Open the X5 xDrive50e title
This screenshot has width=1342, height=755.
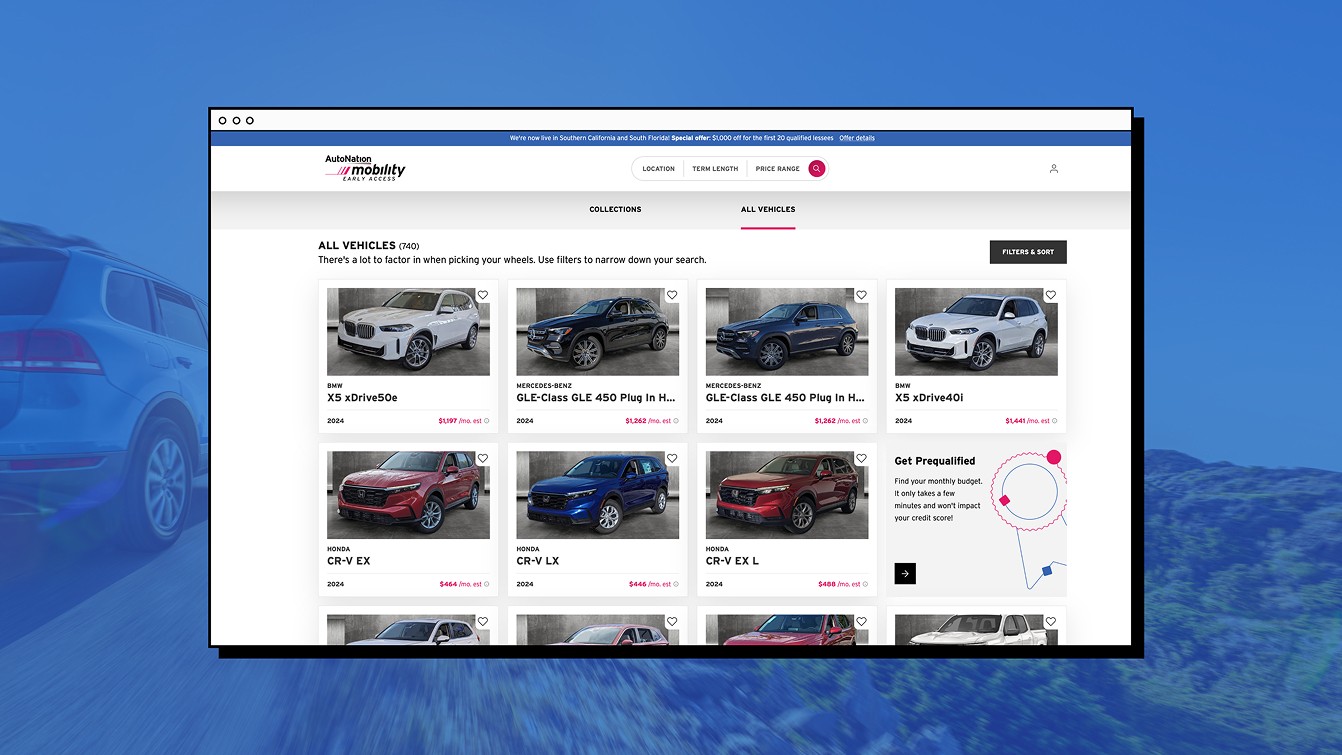coord(362,398)
